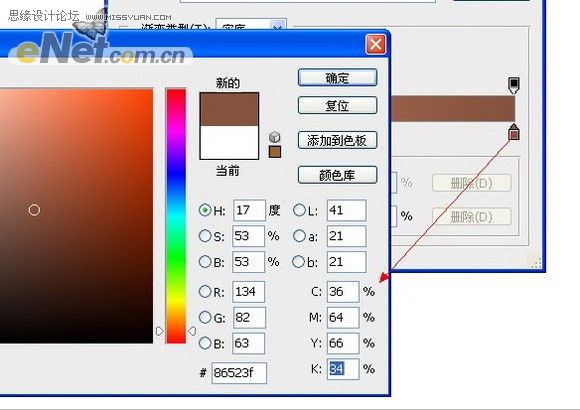
Task: Select the S saturation radio button
Action: (x=205, y=236)
